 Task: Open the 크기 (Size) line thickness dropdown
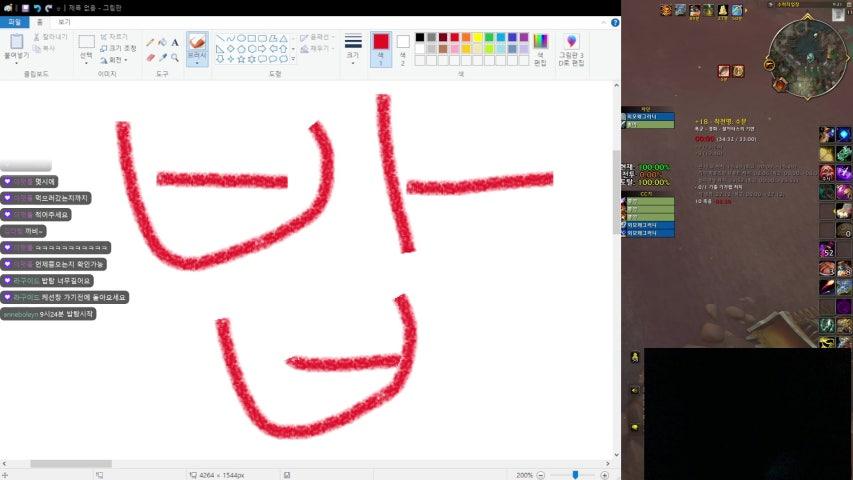[353, 50]
